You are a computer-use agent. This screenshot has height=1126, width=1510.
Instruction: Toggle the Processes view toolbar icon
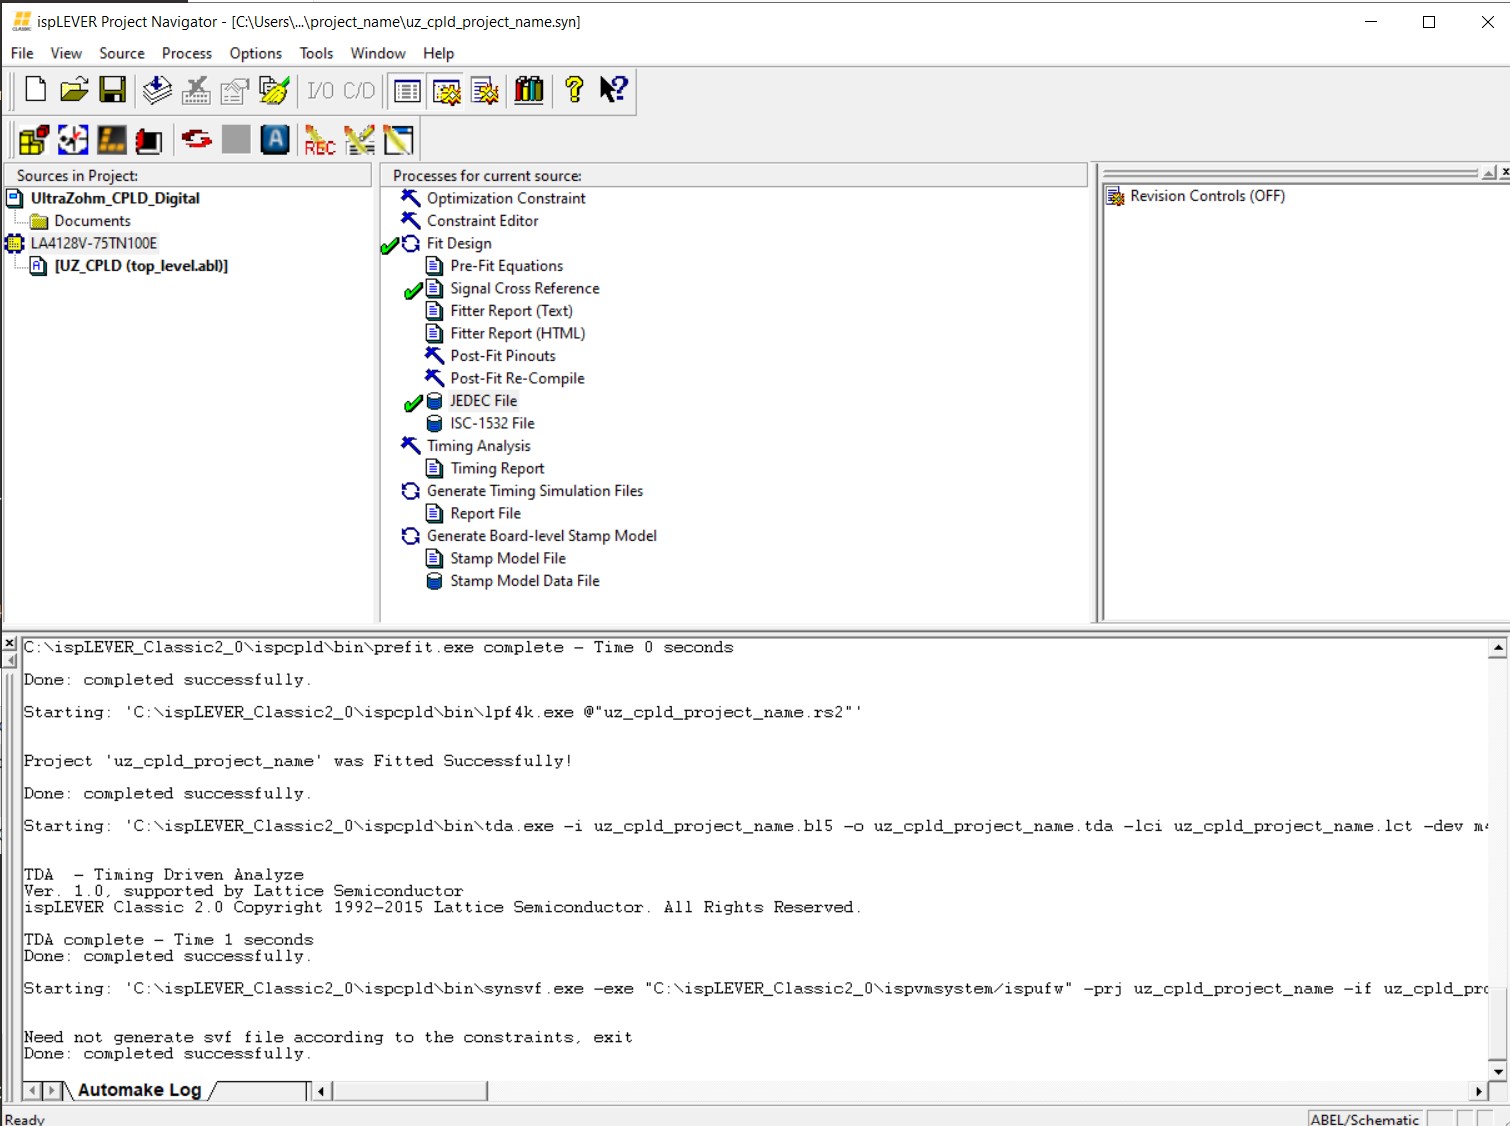point(407,90)
